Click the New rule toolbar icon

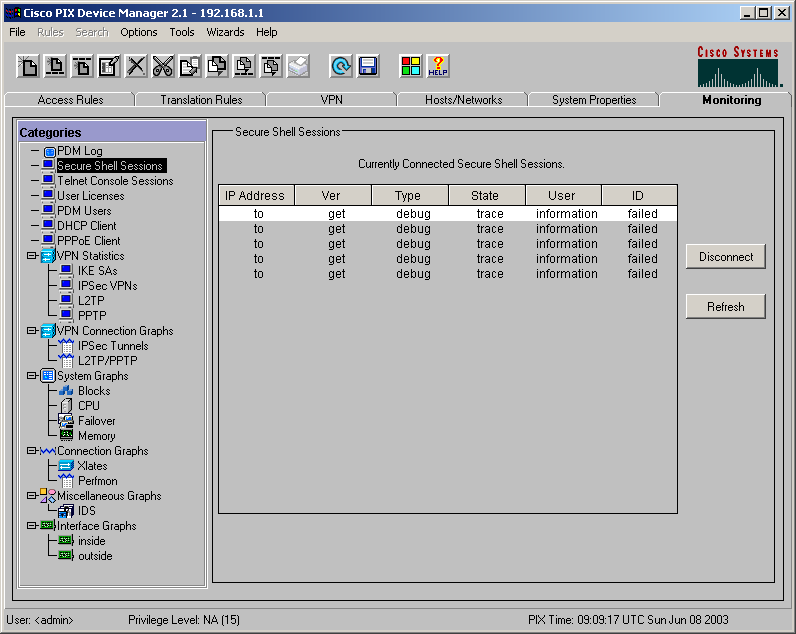point(28,66)
